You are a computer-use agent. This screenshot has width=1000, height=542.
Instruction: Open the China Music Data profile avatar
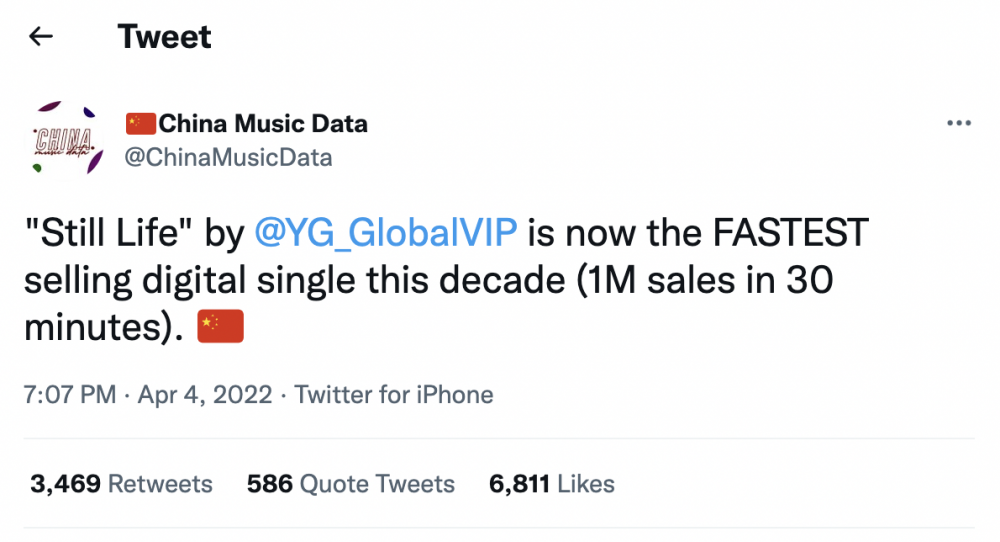click(63, 139)
